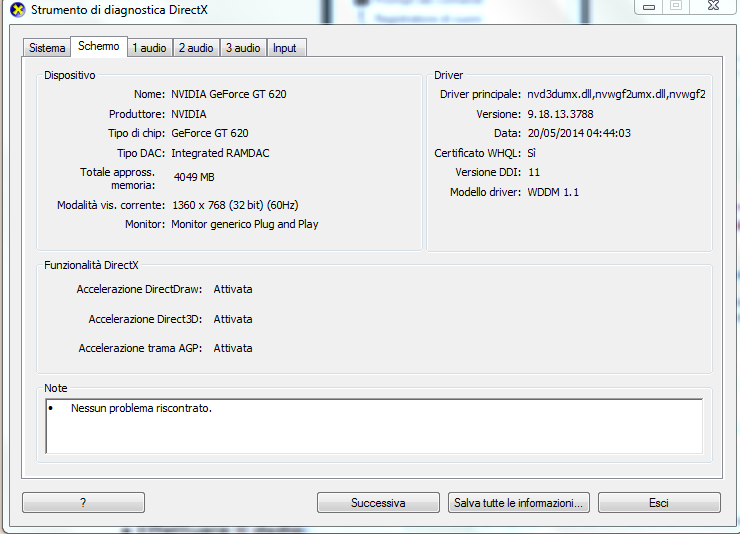Click inside the Note text box
The height and width of the screenshot is (534, 740).
tap(374, 426)
